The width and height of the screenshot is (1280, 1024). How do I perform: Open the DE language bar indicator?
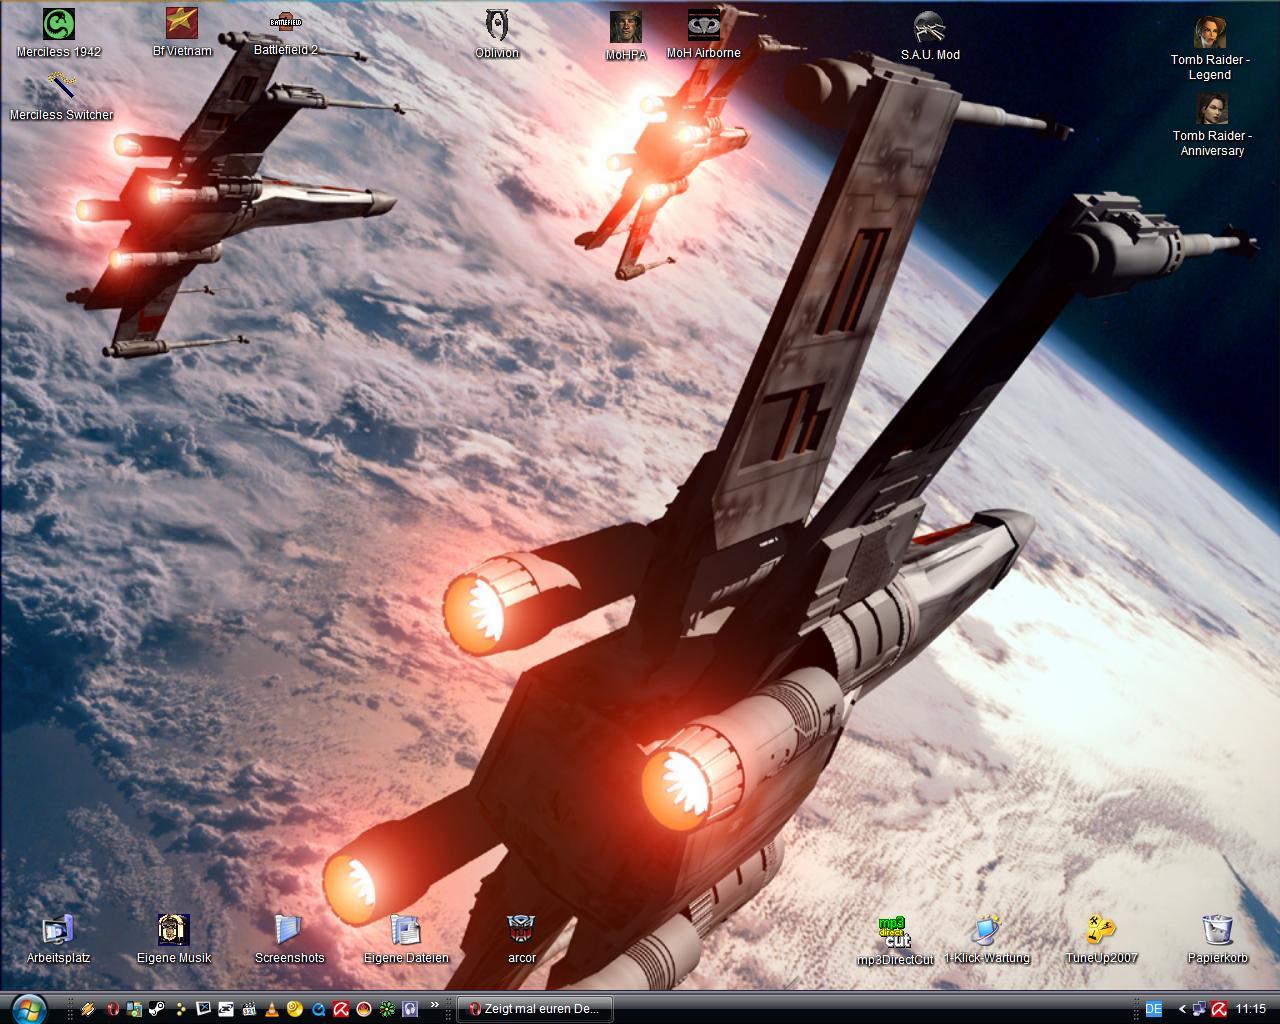[x=1153, y=1009]
